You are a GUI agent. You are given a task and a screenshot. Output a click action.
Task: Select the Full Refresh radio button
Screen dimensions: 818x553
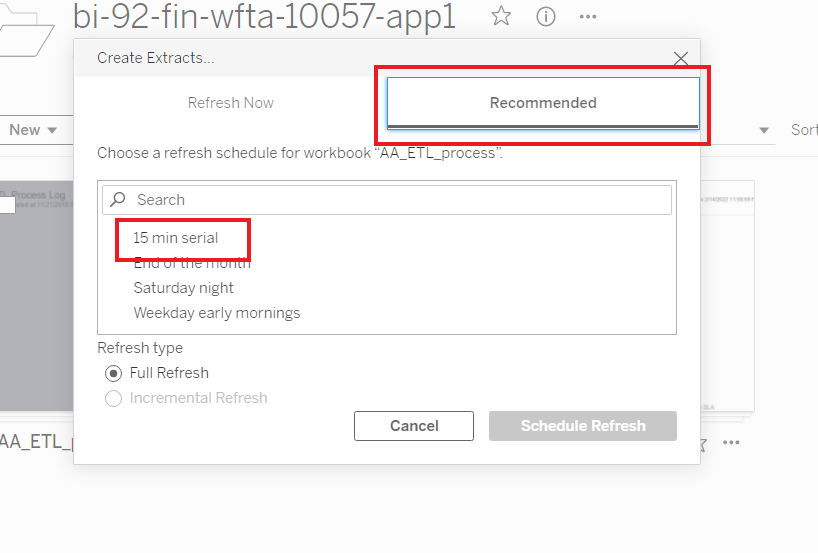click(113, 374)
